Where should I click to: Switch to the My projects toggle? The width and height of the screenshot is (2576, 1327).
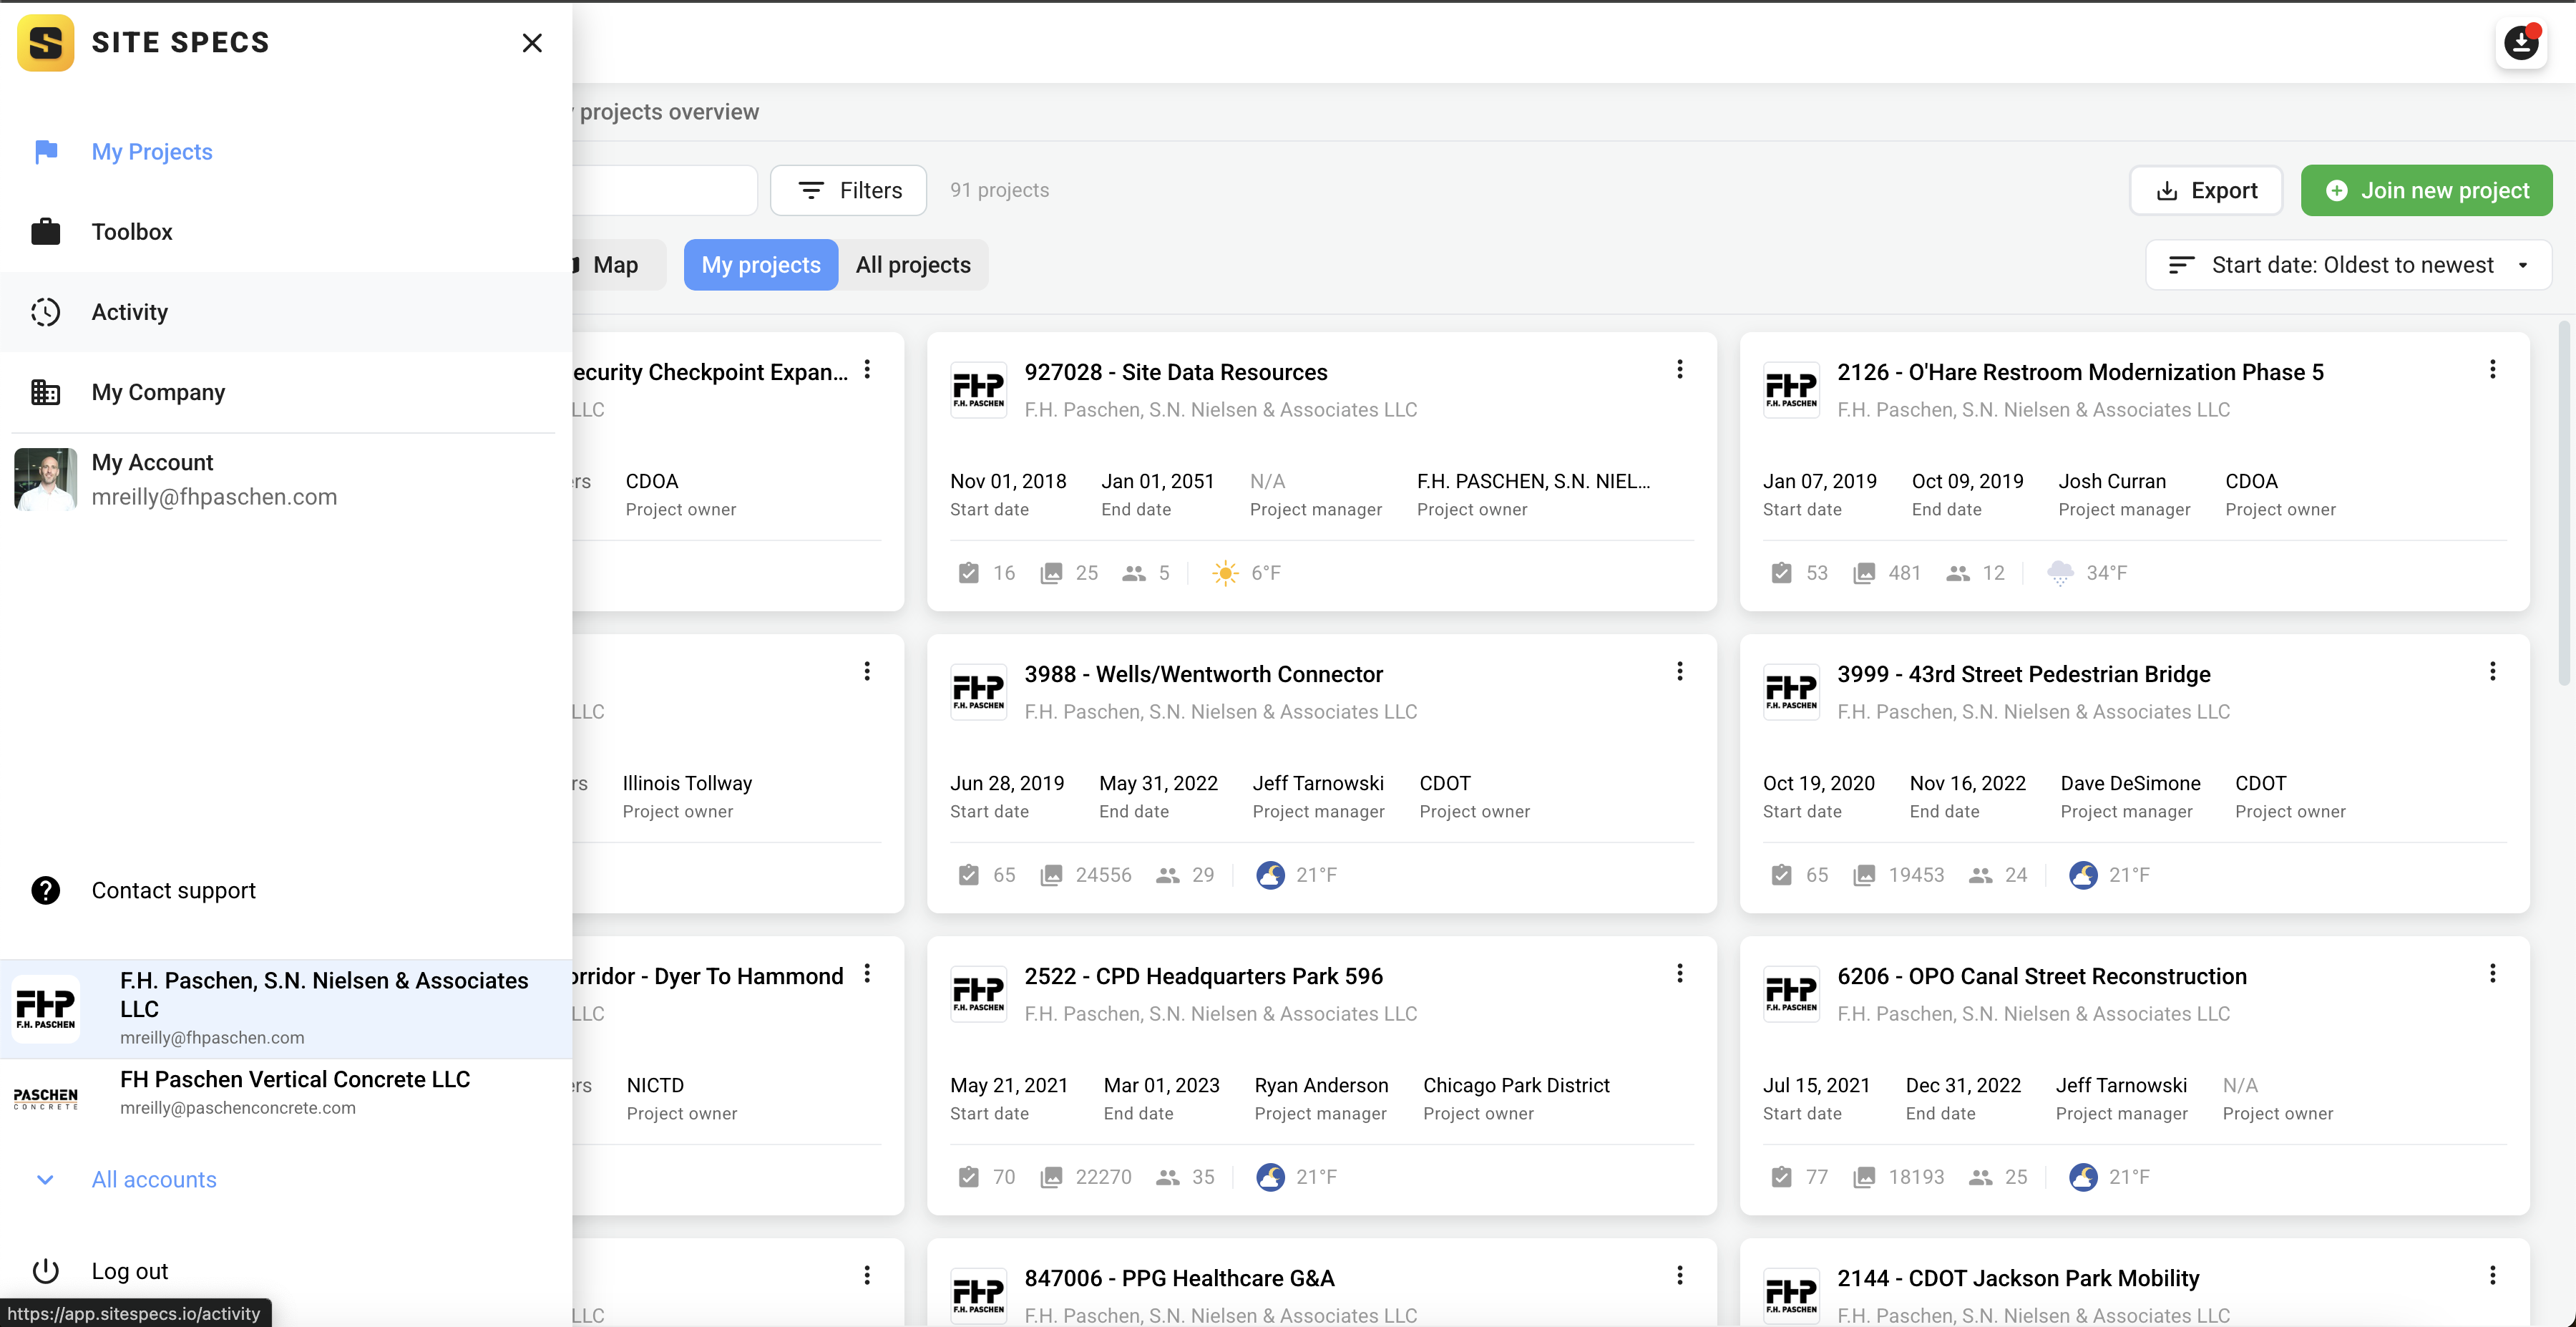coord(760,265)
